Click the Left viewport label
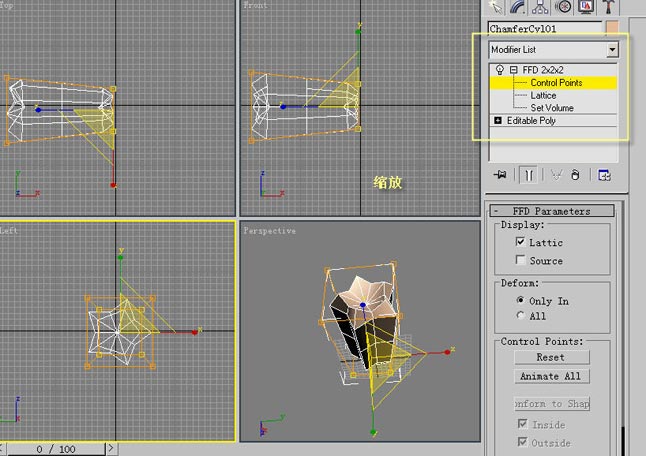646x456 pixels. [8, 231]
